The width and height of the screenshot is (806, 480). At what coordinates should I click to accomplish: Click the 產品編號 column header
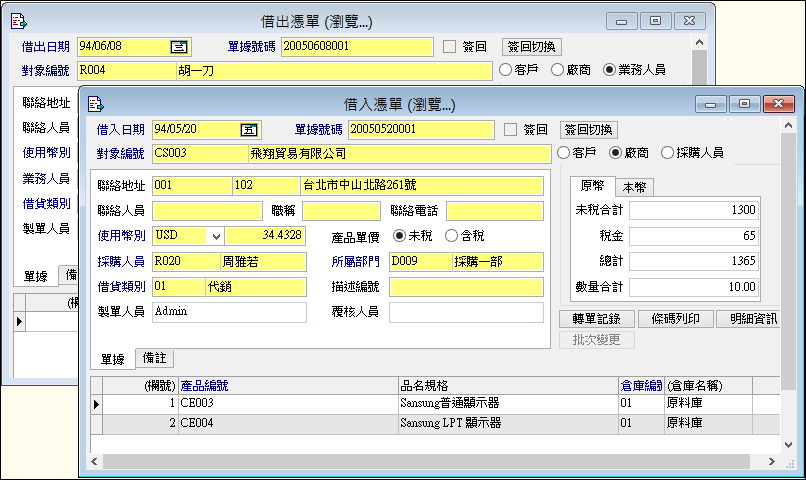[205, 386]
